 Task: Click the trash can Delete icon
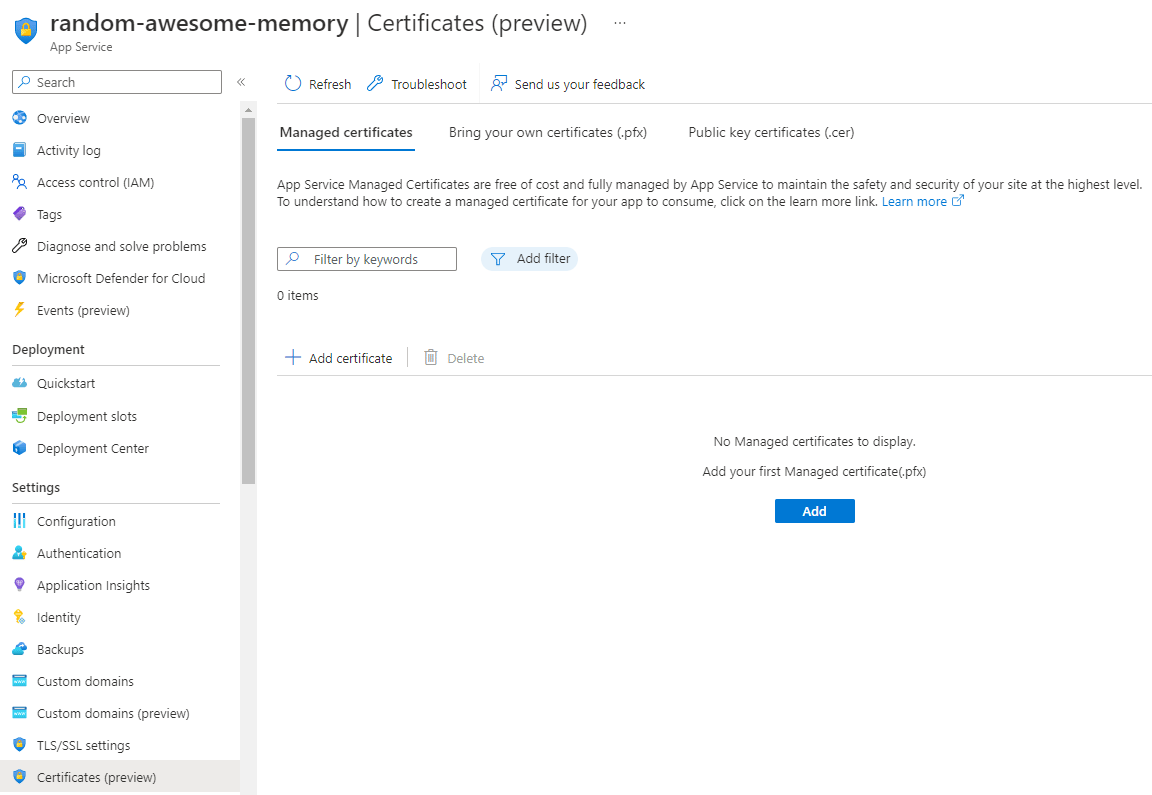click(x=431, y=357)
